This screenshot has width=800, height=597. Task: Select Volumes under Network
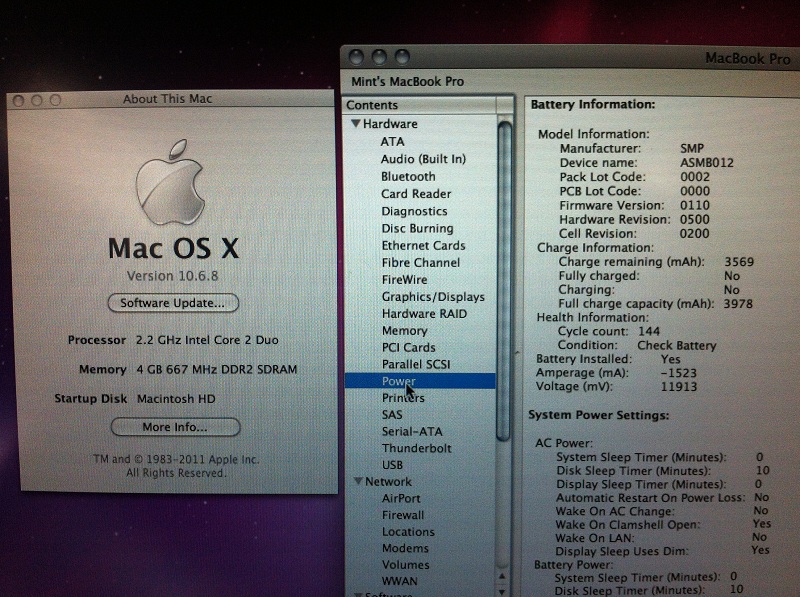(x=406, y=565)
